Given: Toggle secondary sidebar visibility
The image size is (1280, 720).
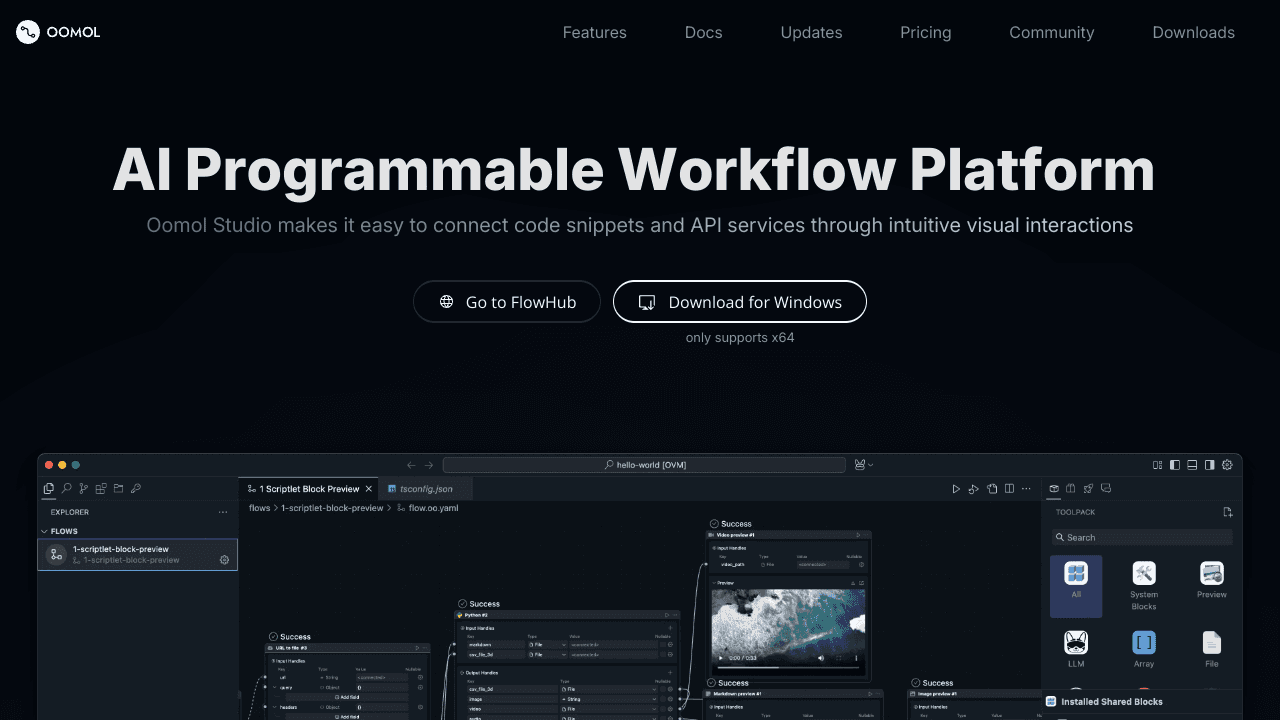Looking at the screenshot, I should click(1210, 465).
